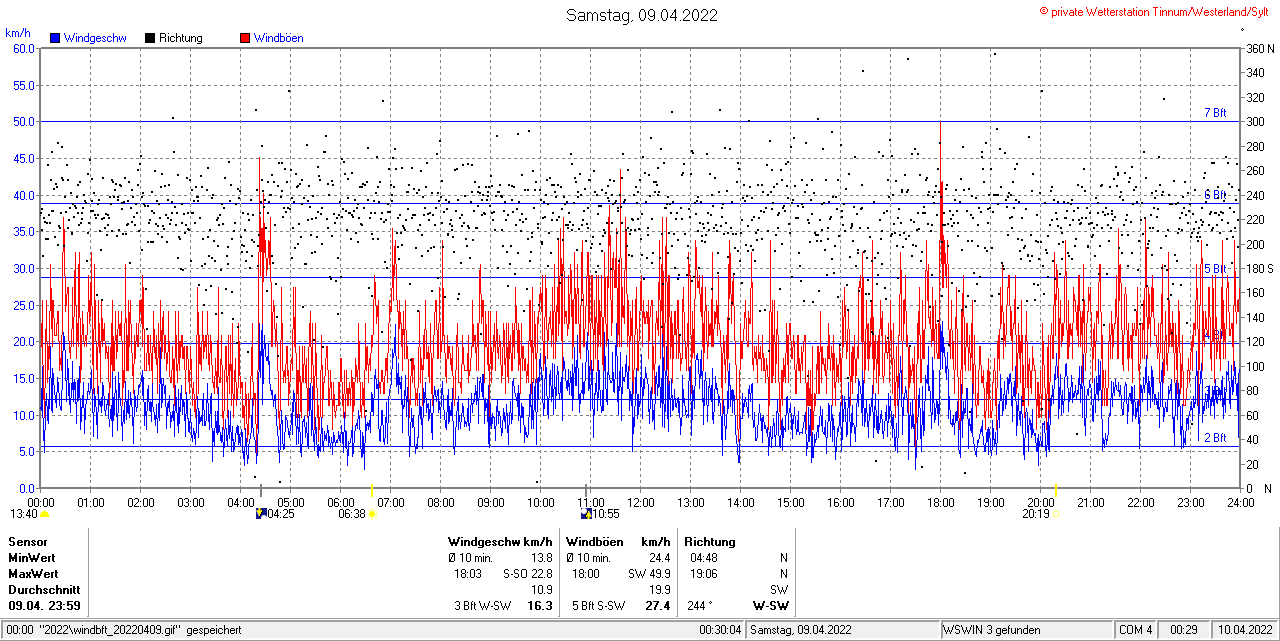Click the gray tick mark above 04:25
The width and height of the screenshot is (1280, 641).
261,490
